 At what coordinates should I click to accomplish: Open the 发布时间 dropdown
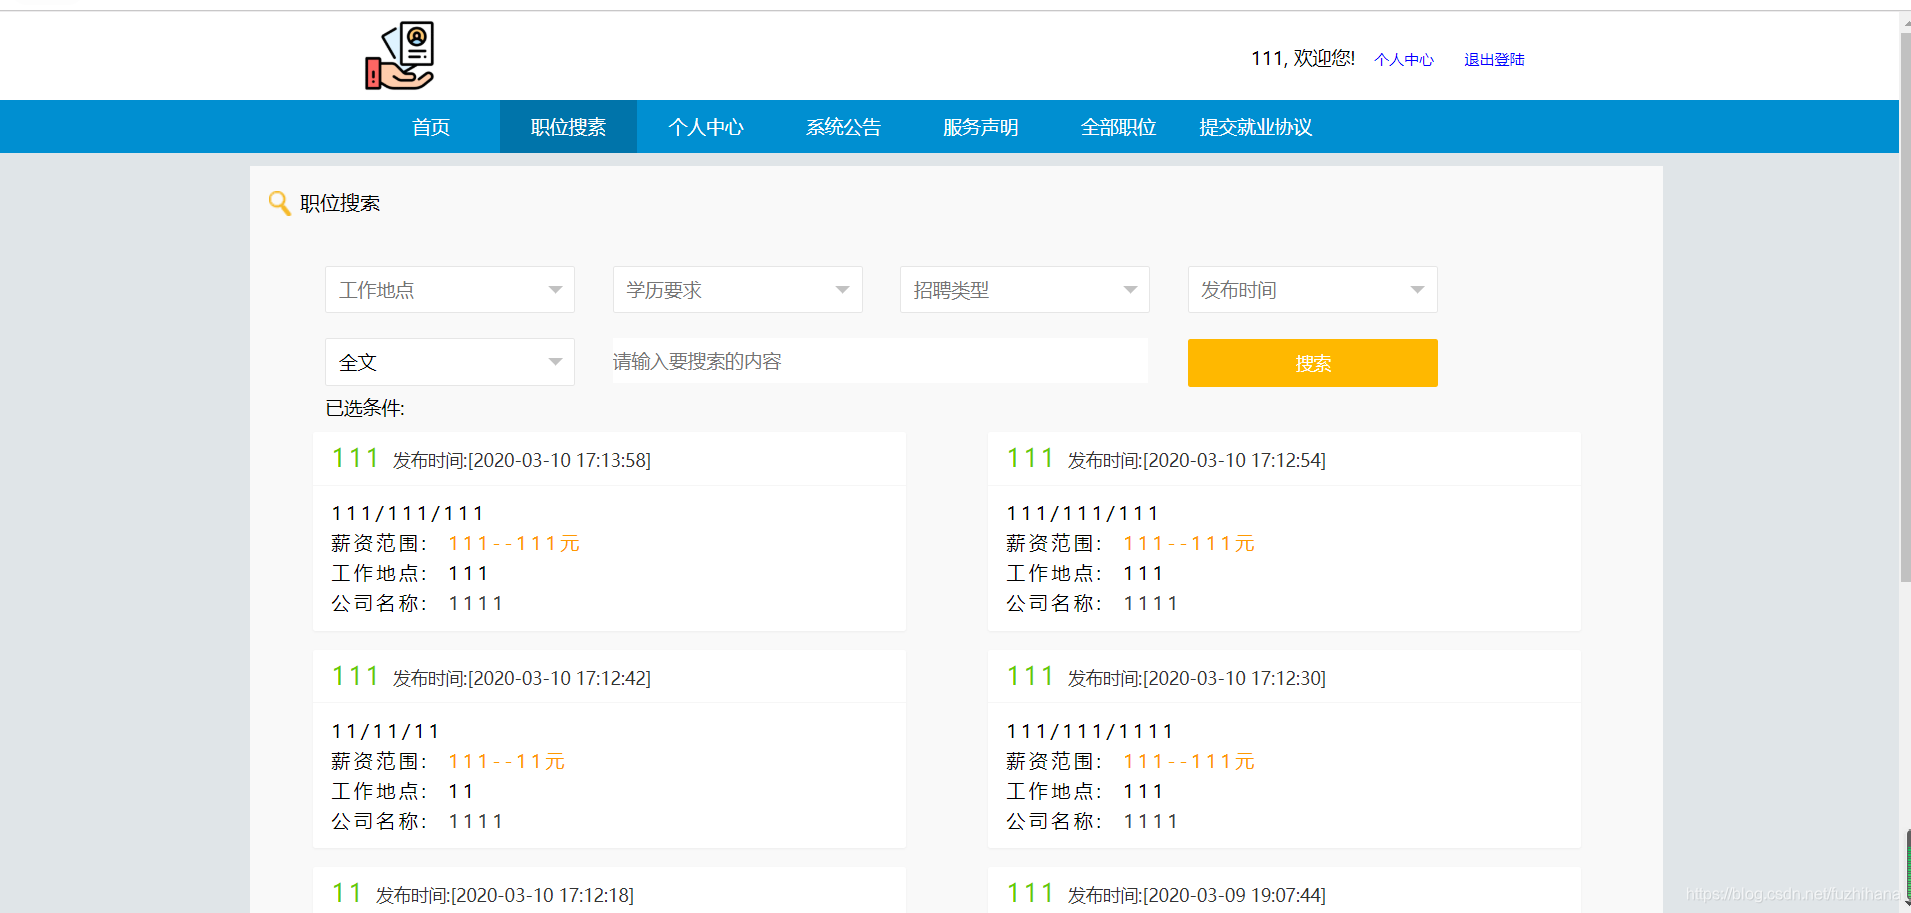click(1313, 290)
